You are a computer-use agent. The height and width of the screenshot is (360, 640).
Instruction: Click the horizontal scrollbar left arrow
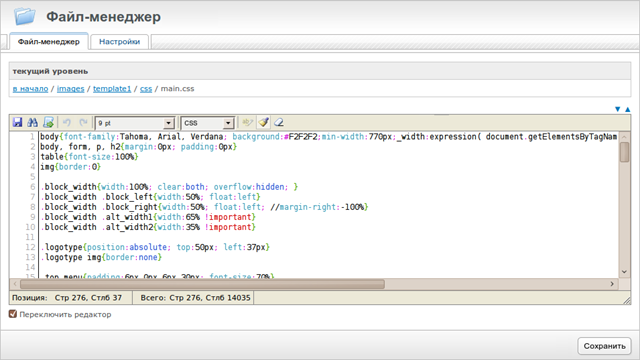click(x=15, y=284)
